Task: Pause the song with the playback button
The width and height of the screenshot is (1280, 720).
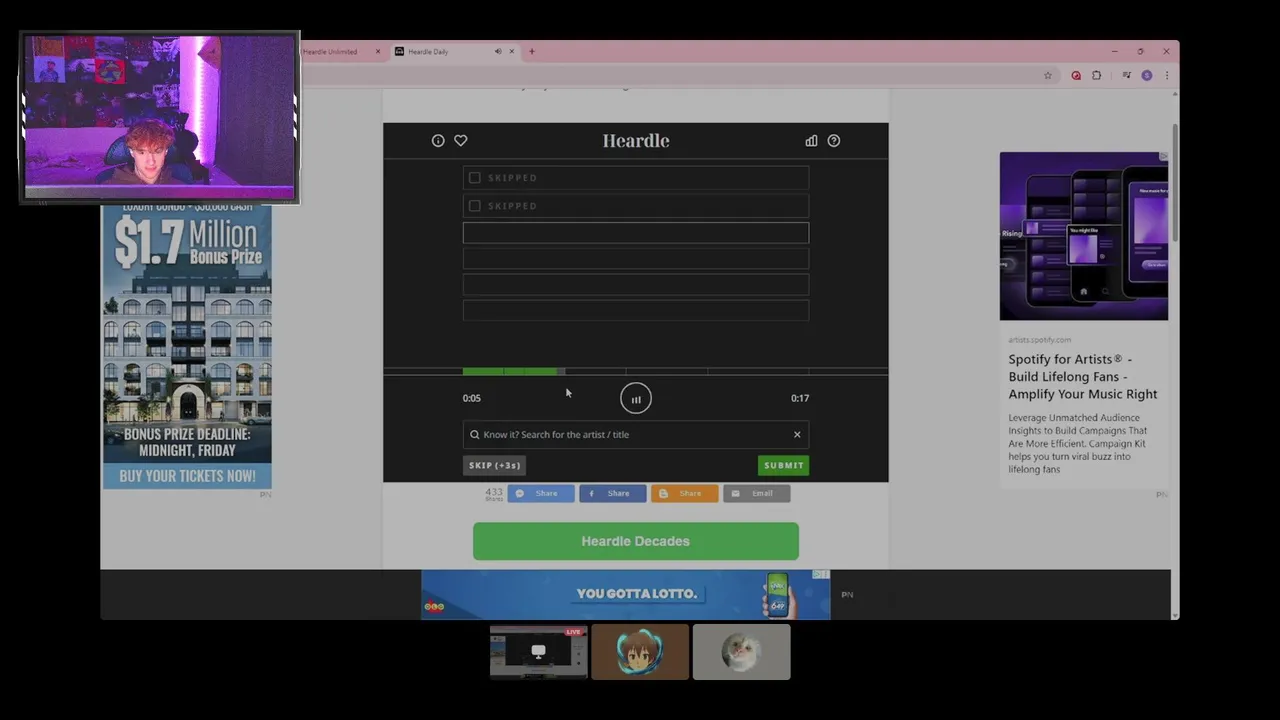Action: (x=636, y=399)
